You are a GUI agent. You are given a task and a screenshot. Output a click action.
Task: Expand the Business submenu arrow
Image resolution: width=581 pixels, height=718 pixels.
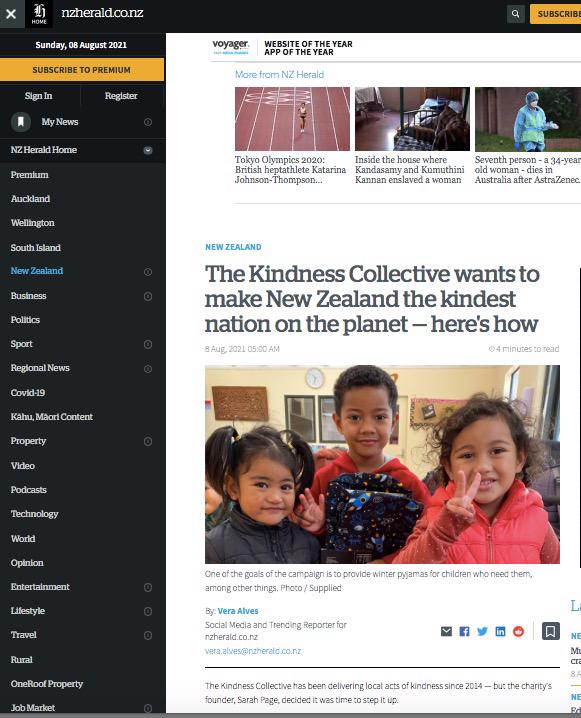148,296
